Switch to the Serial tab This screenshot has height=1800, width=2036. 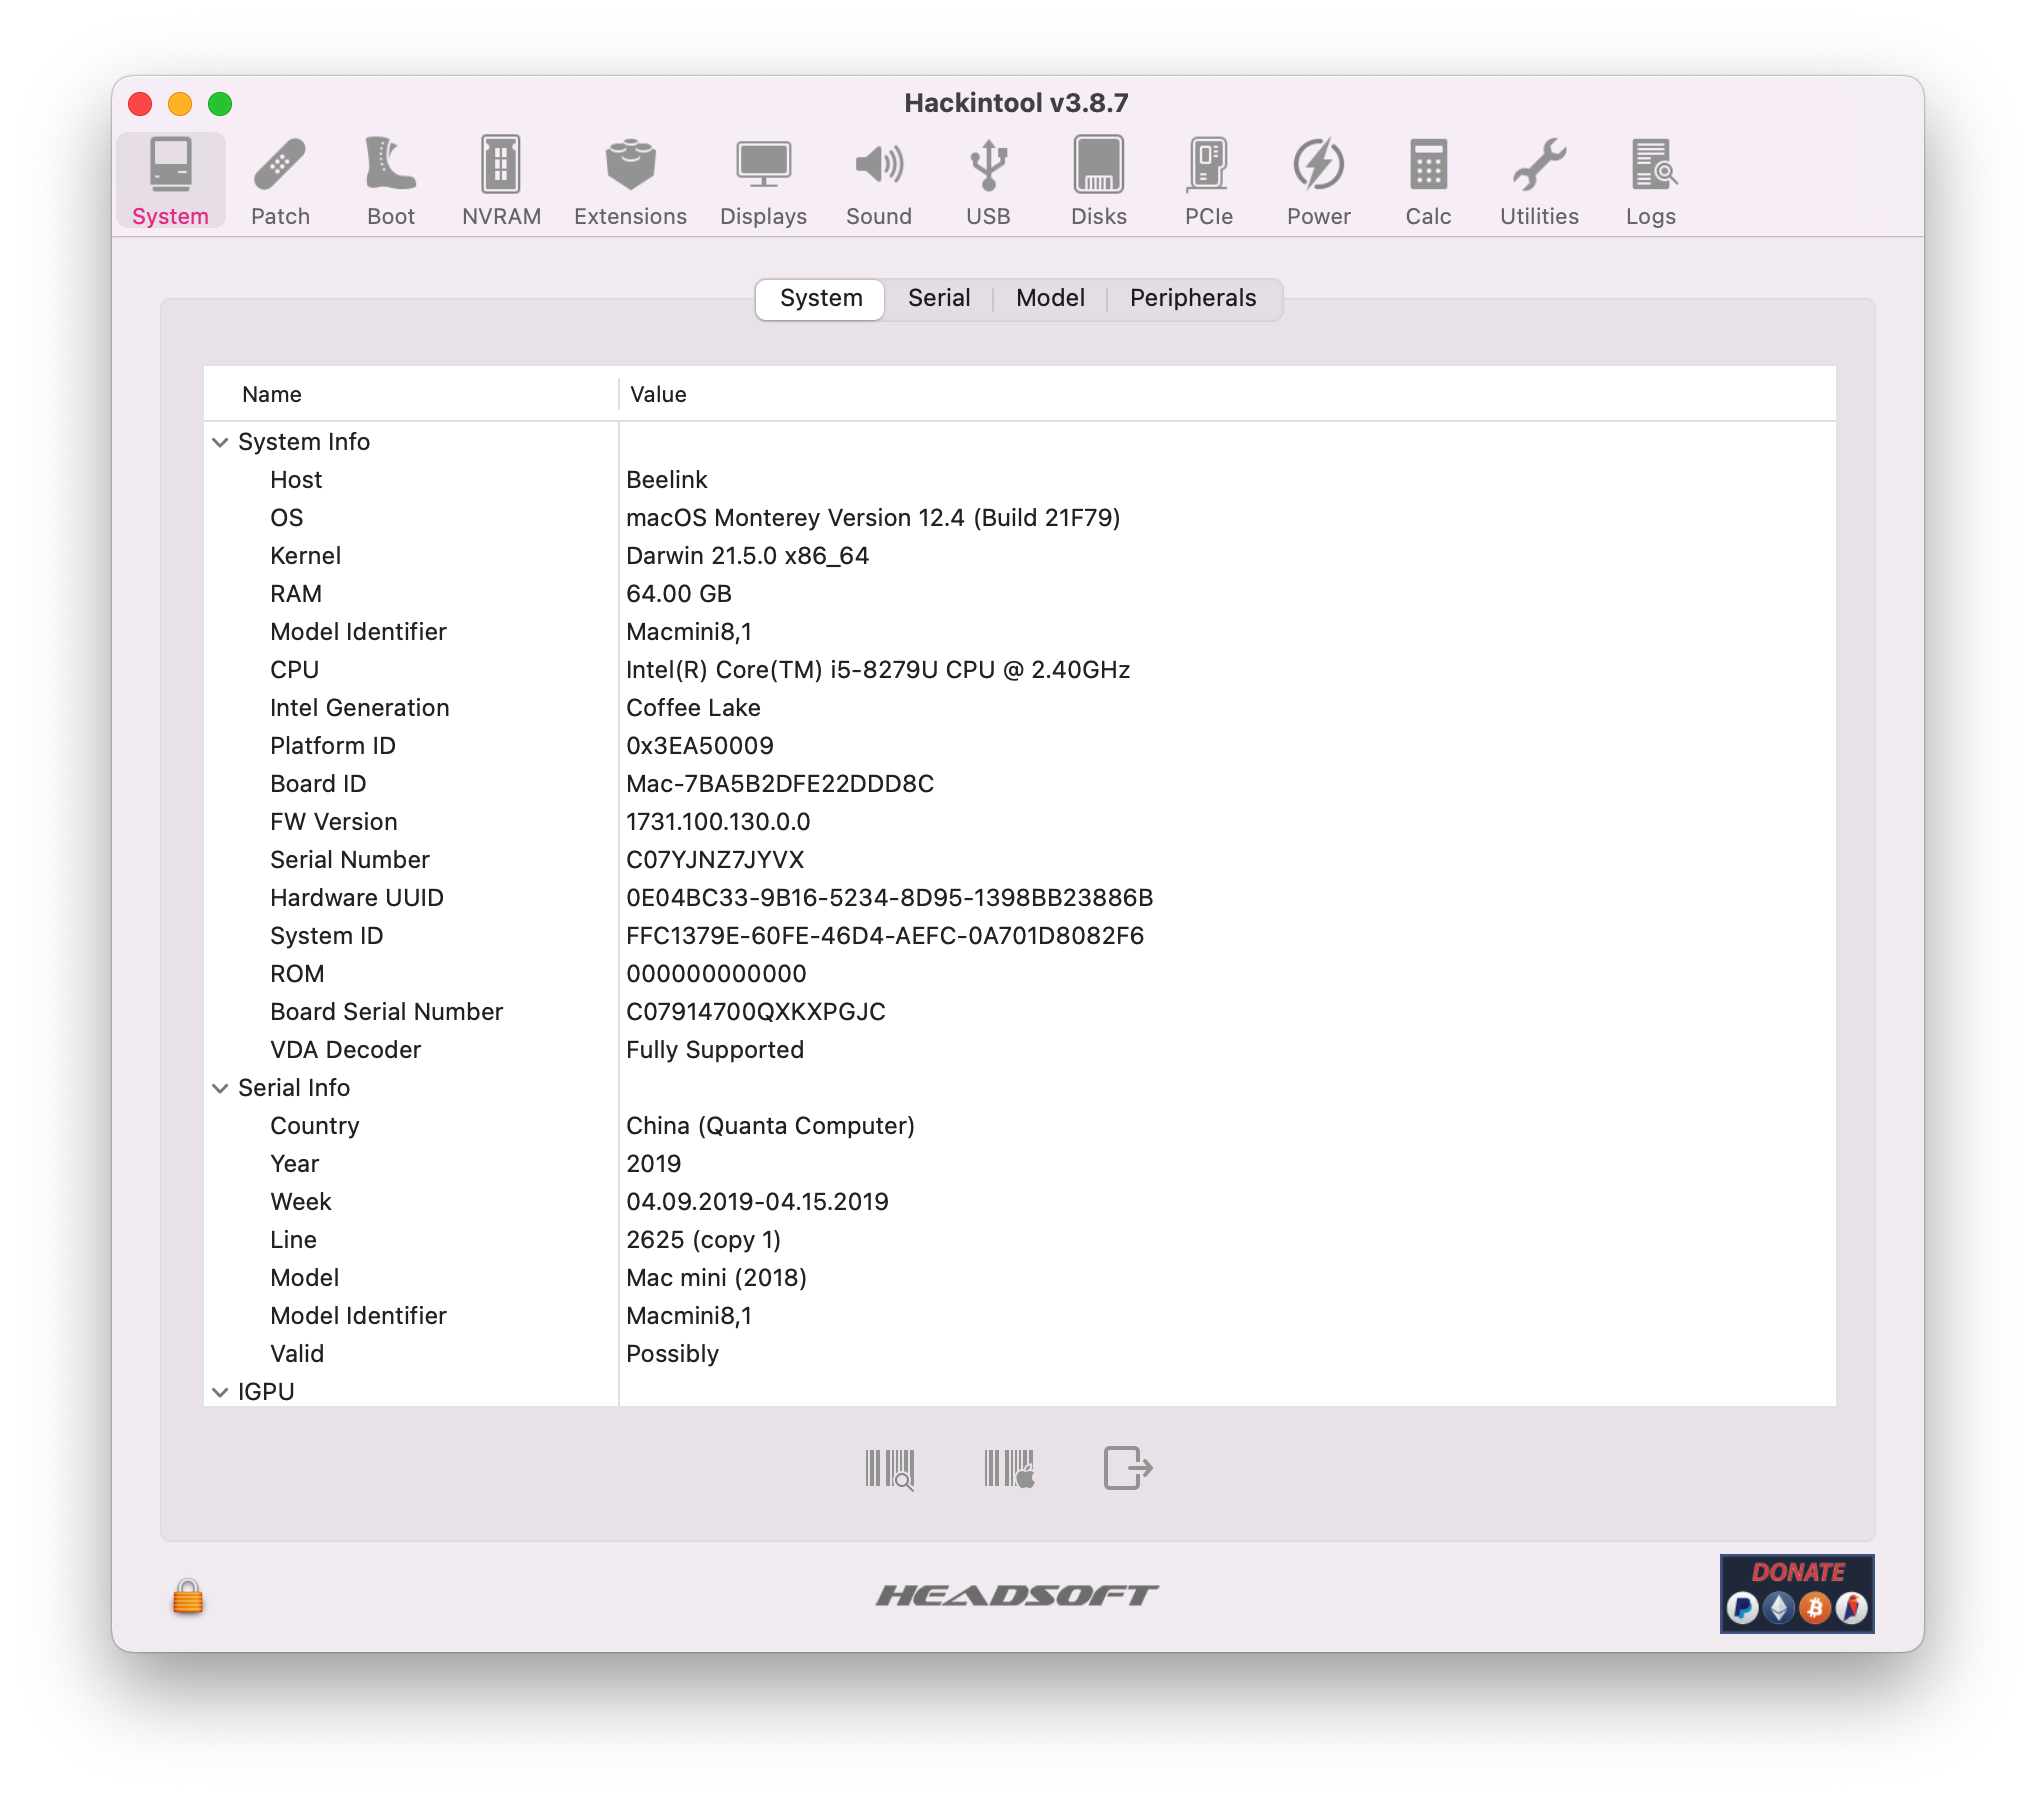[939, 298]
